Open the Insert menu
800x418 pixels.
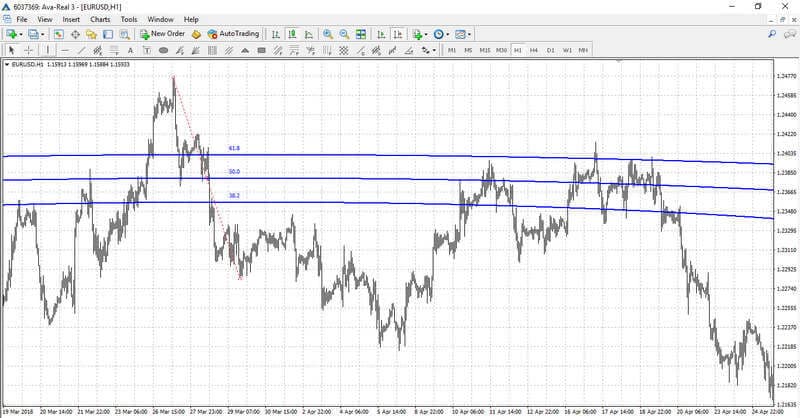71,19
